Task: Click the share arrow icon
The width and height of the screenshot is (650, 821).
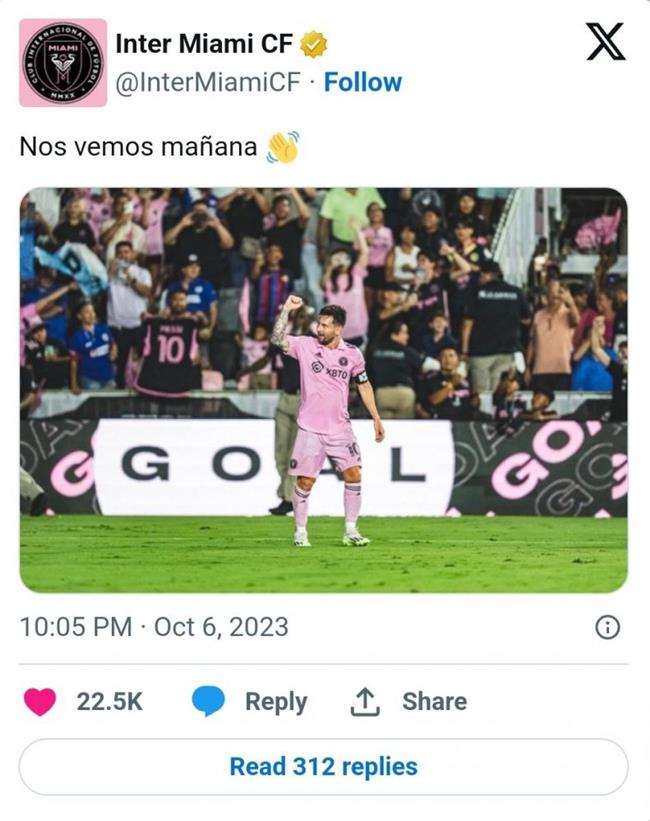Action: pyautogui.click(x=365, y=702)
